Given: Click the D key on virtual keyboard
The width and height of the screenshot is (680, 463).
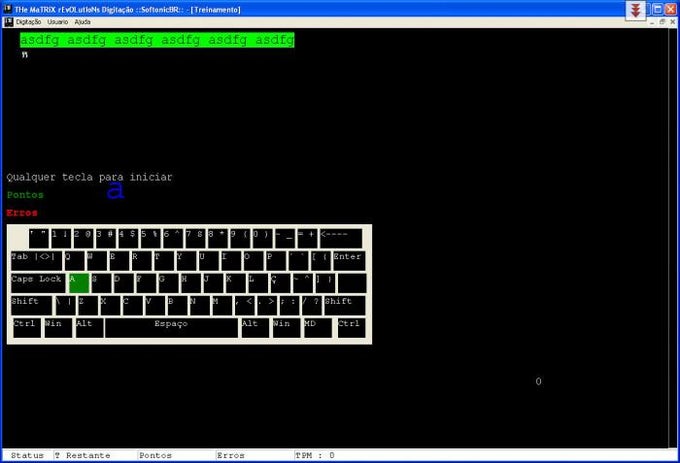Looking at the screenshot, I should 124,283.
